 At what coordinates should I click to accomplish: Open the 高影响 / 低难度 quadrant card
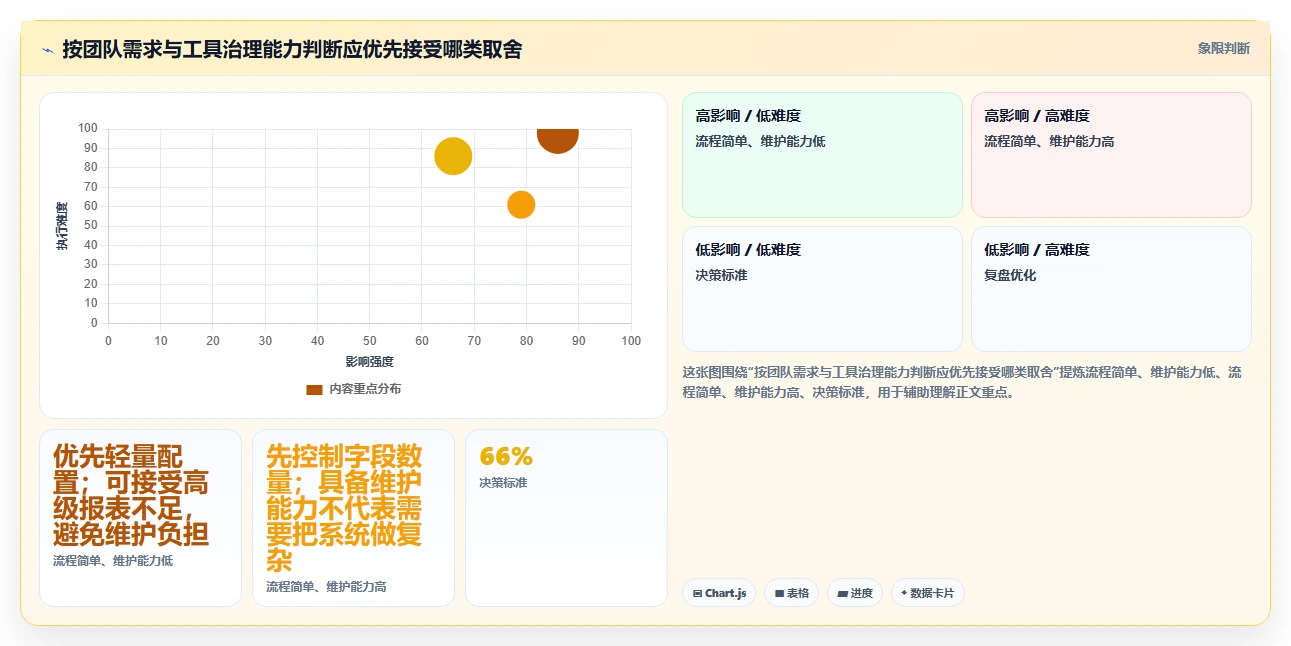coord(822,155)
